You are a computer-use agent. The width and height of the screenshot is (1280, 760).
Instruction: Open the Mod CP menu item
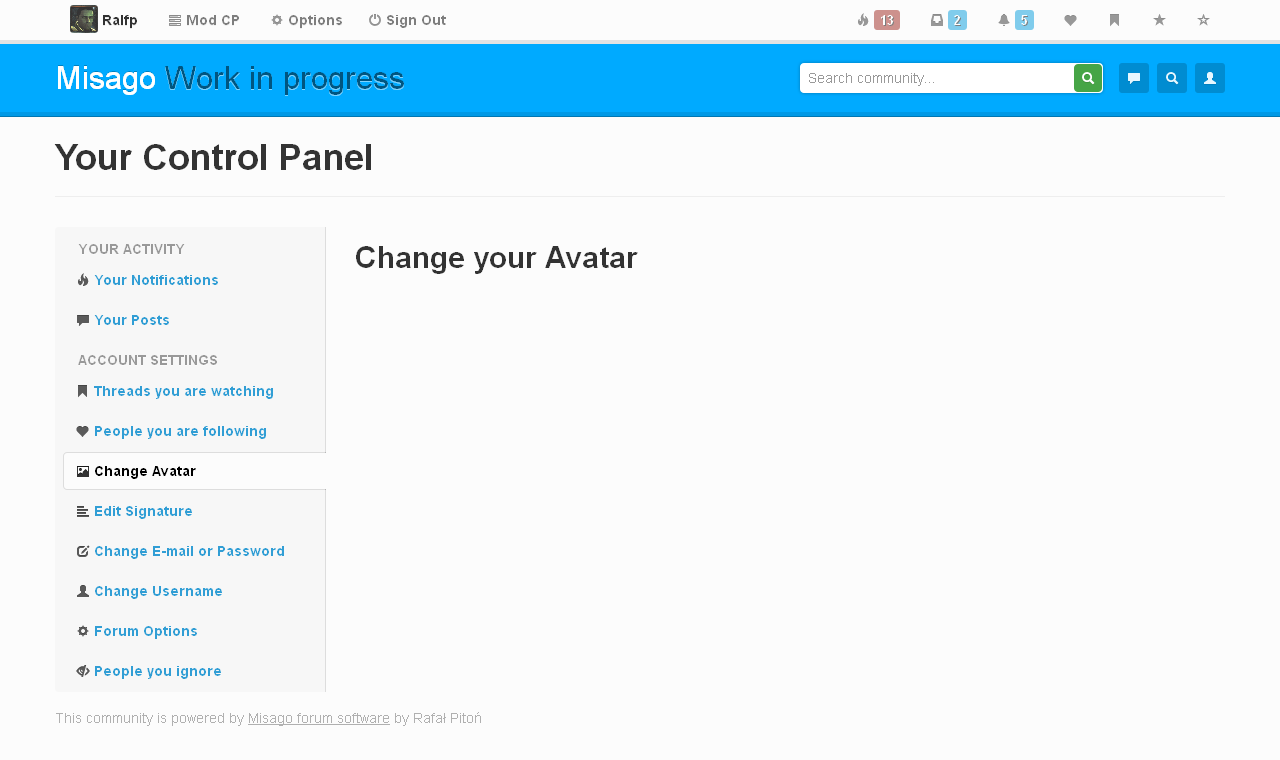(204, 20)
